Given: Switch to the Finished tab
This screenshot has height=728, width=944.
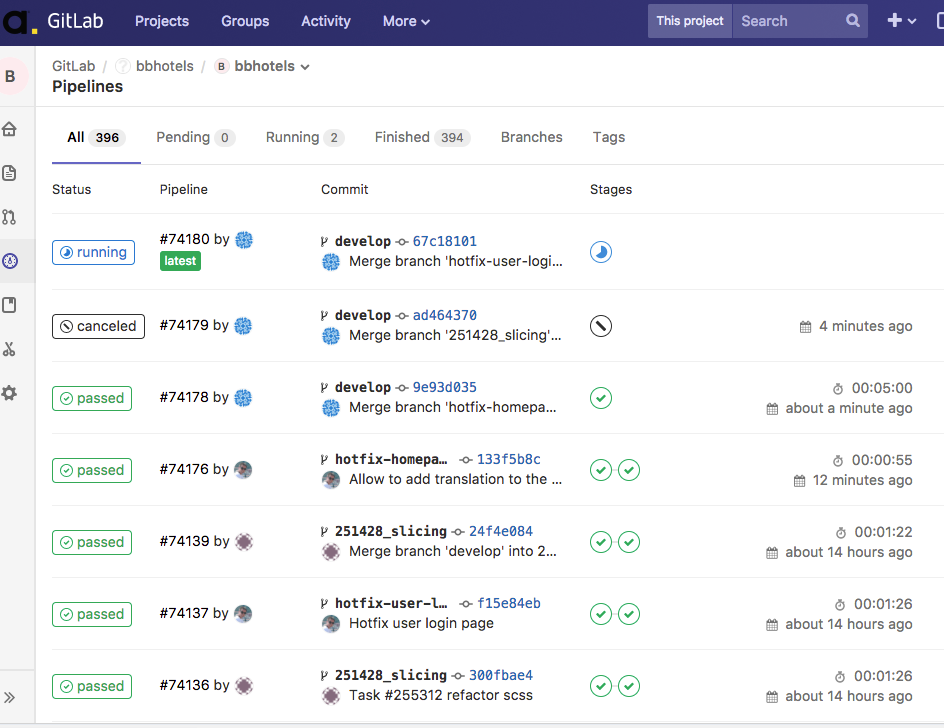Looking at the screenshot, I should point(422,137).
